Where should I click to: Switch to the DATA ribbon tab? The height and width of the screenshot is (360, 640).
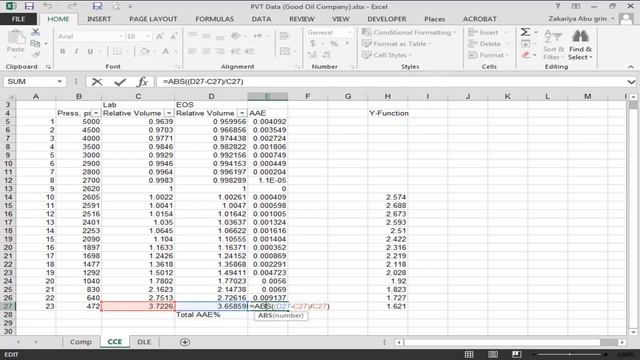pos(261,19)
